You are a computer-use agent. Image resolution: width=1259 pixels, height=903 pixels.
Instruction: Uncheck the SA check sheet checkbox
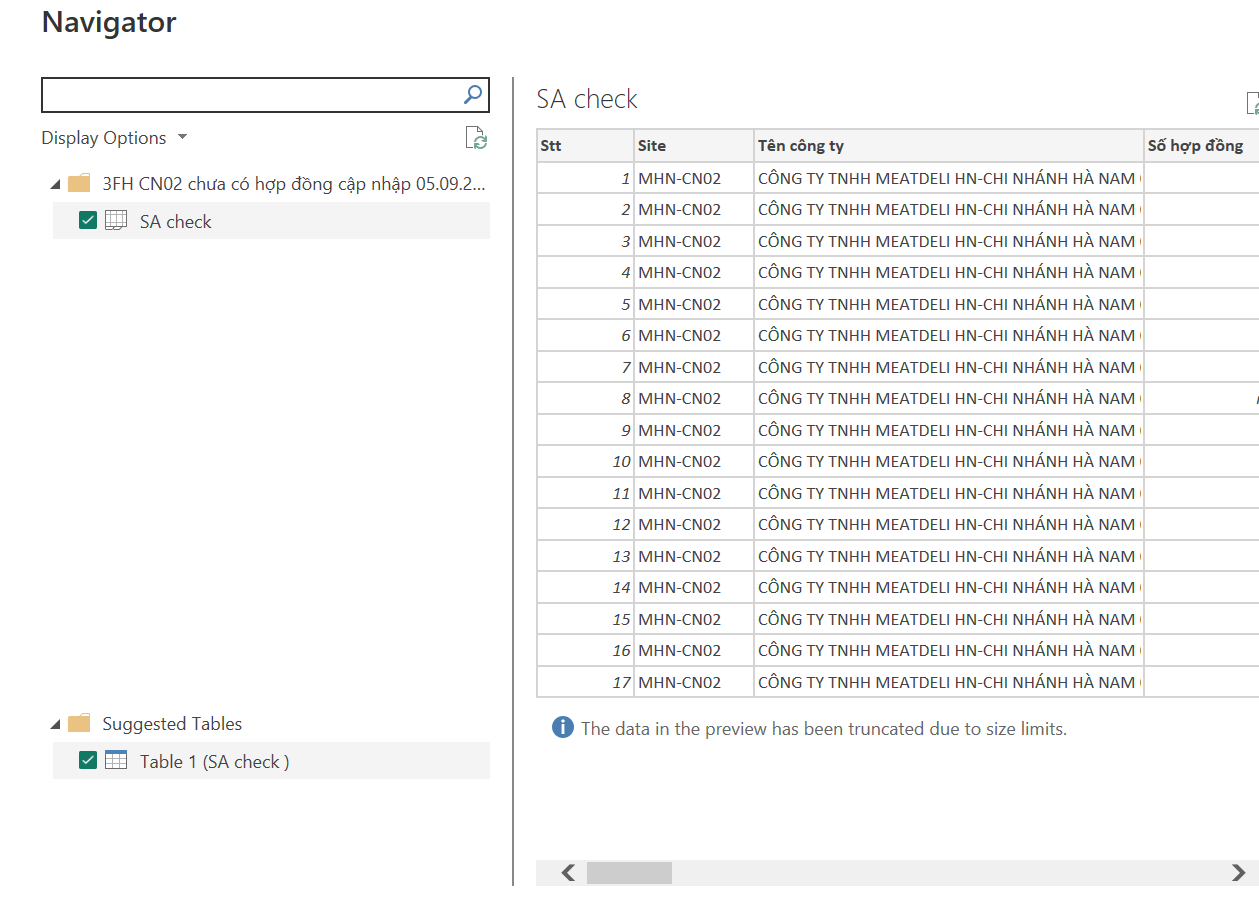[88, 220]
